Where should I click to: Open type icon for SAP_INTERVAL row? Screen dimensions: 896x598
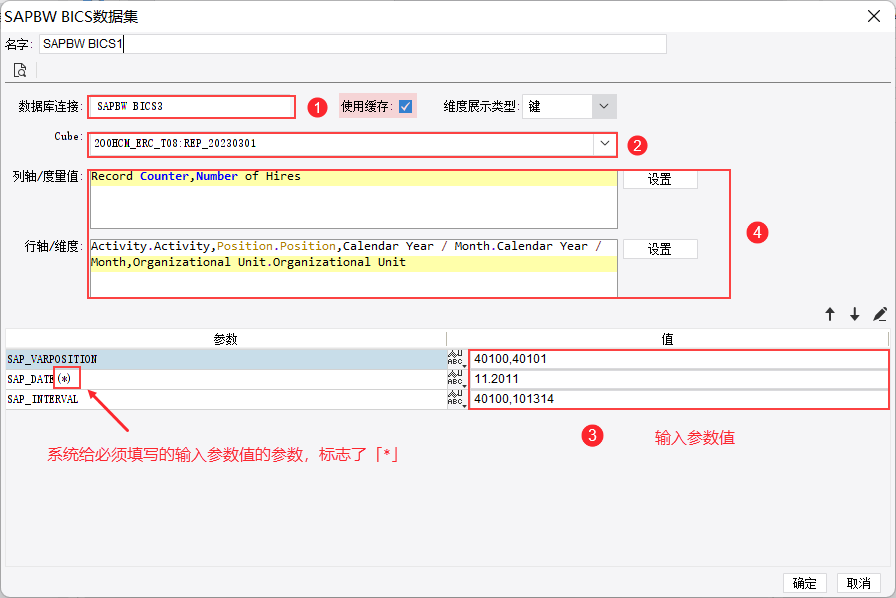(457, 399)
